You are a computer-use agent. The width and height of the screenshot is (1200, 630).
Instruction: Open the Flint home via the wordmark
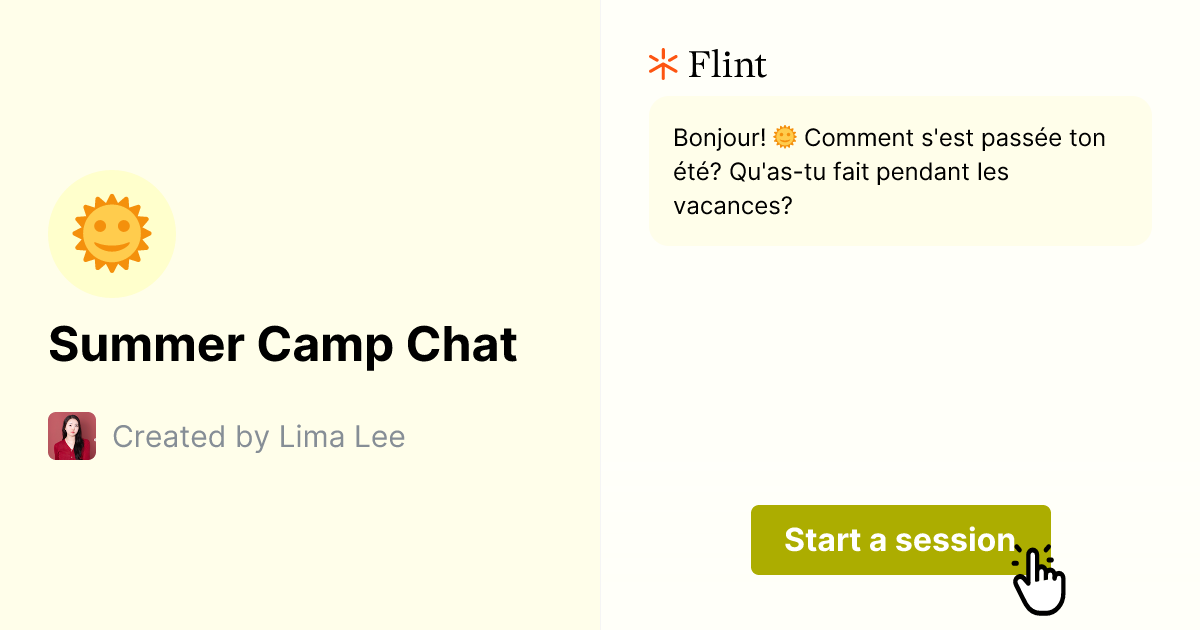(727, 64)
